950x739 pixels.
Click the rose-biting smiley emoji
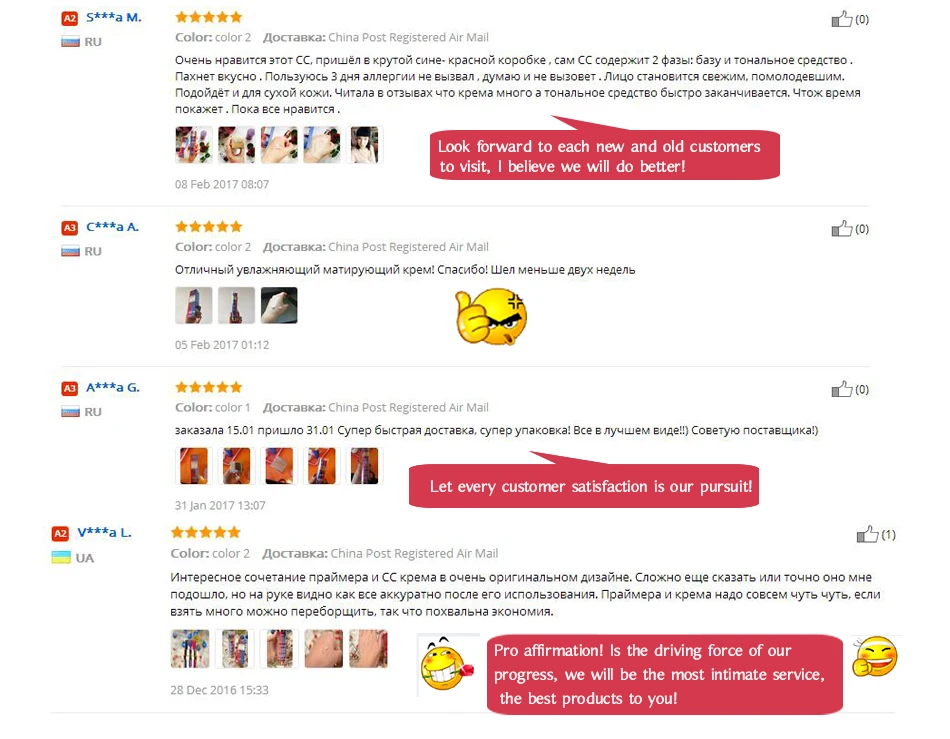point(448,664)
